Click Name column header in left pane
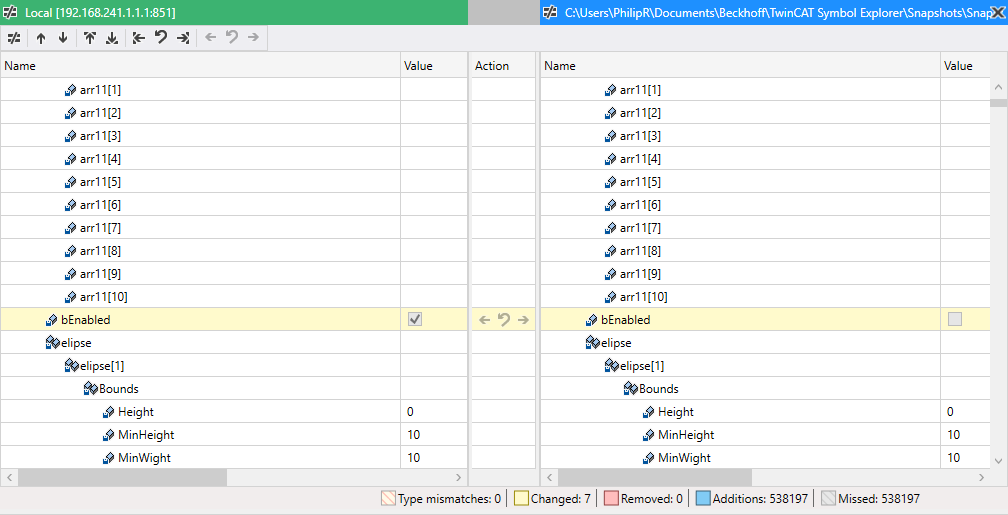This screenshot has width=1008, height=515. [x=200, y=66]
